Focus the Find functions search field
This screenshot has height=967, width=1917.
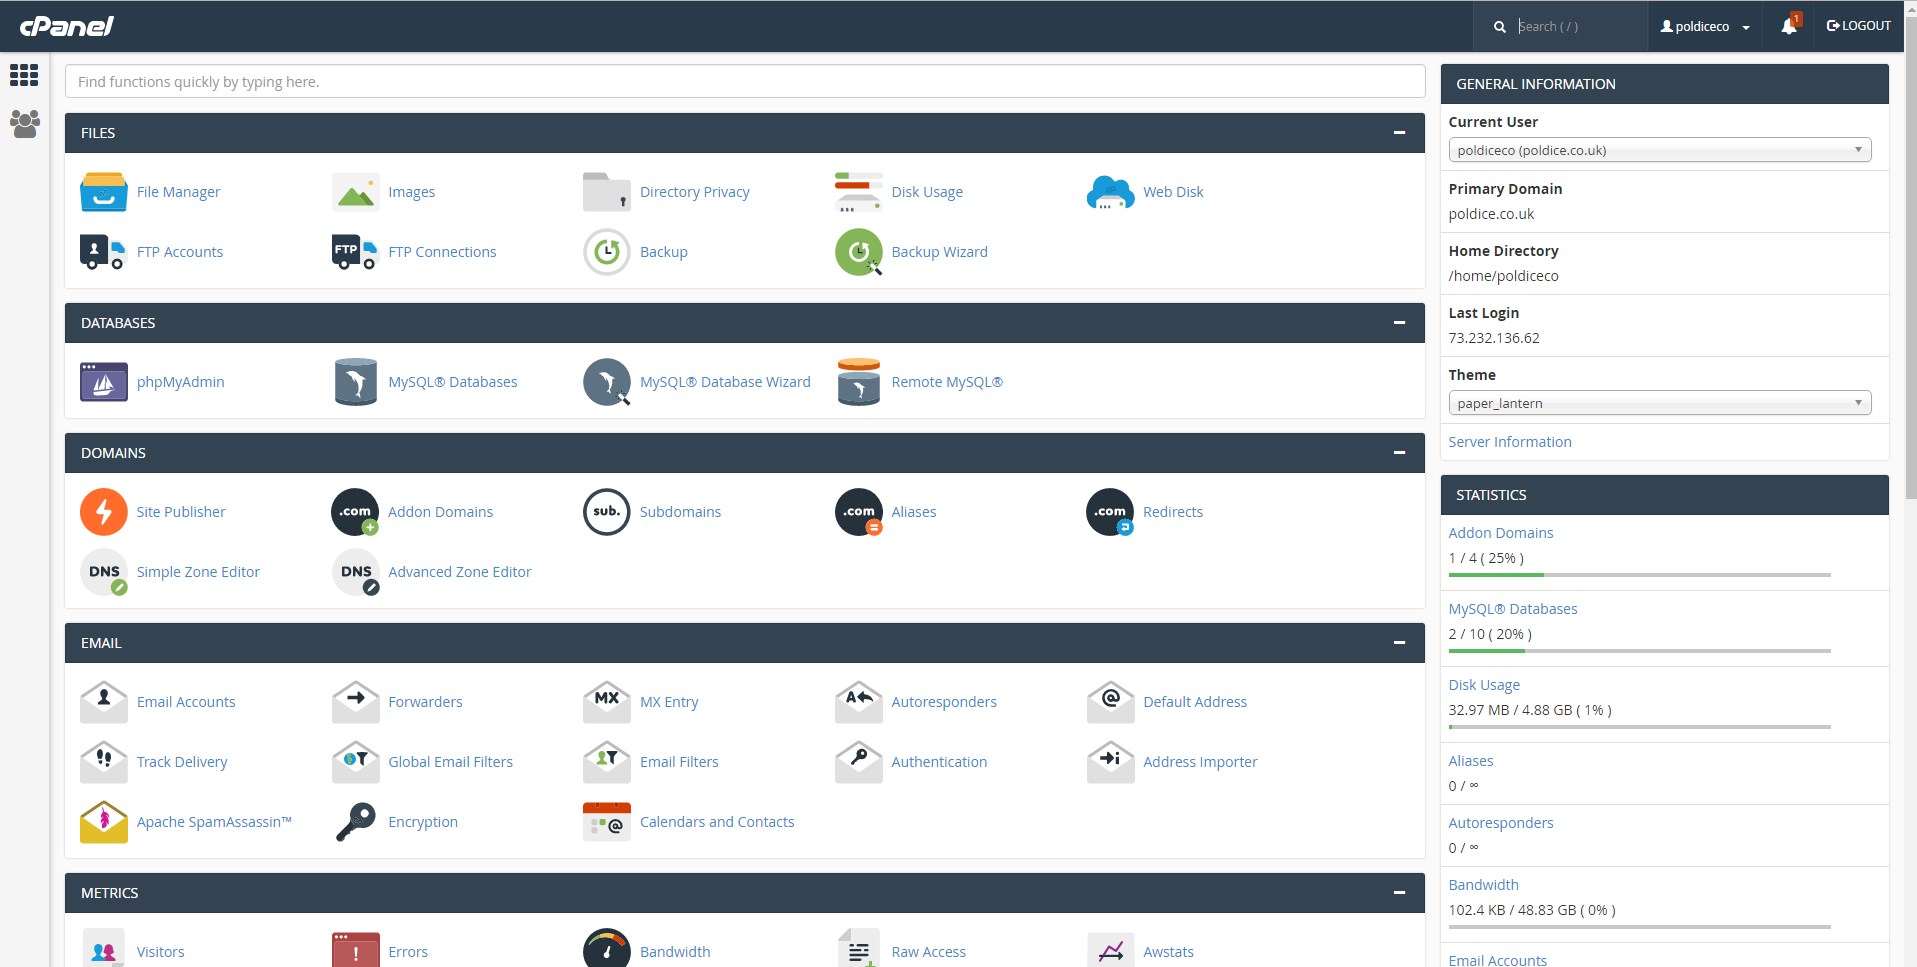744,82
